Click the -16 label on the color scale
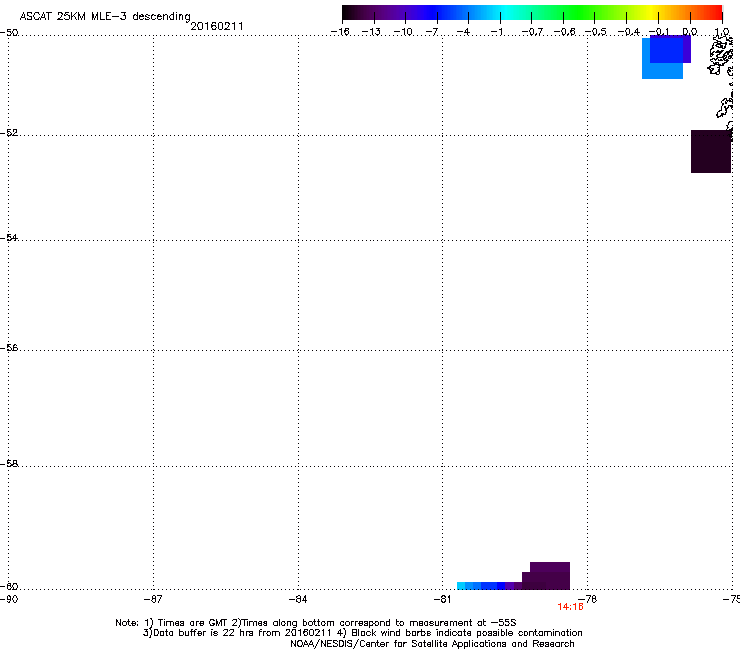740x650 pixels. (x=340, y=32)
